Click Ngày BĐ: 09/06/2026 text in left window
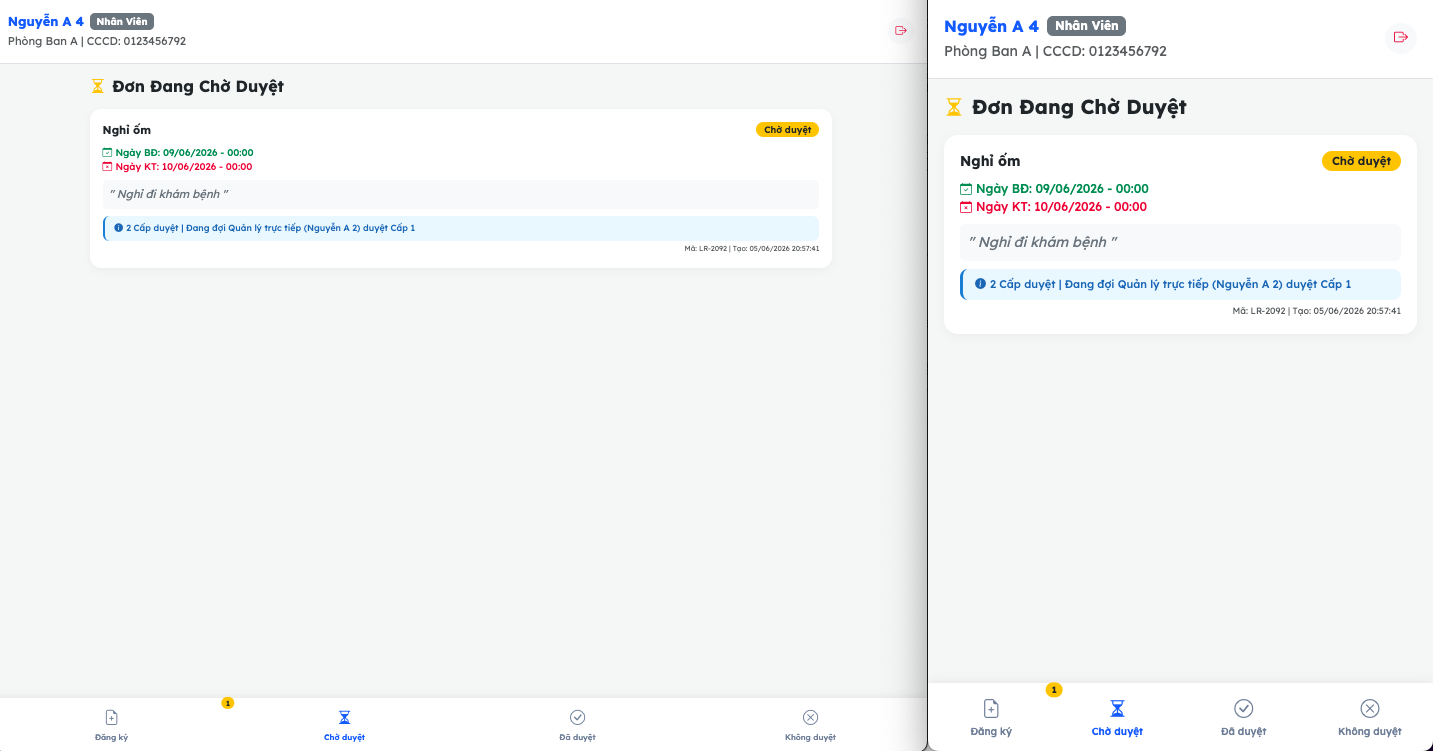Screen dimensions: 1433x751 [x=184, y=153]
